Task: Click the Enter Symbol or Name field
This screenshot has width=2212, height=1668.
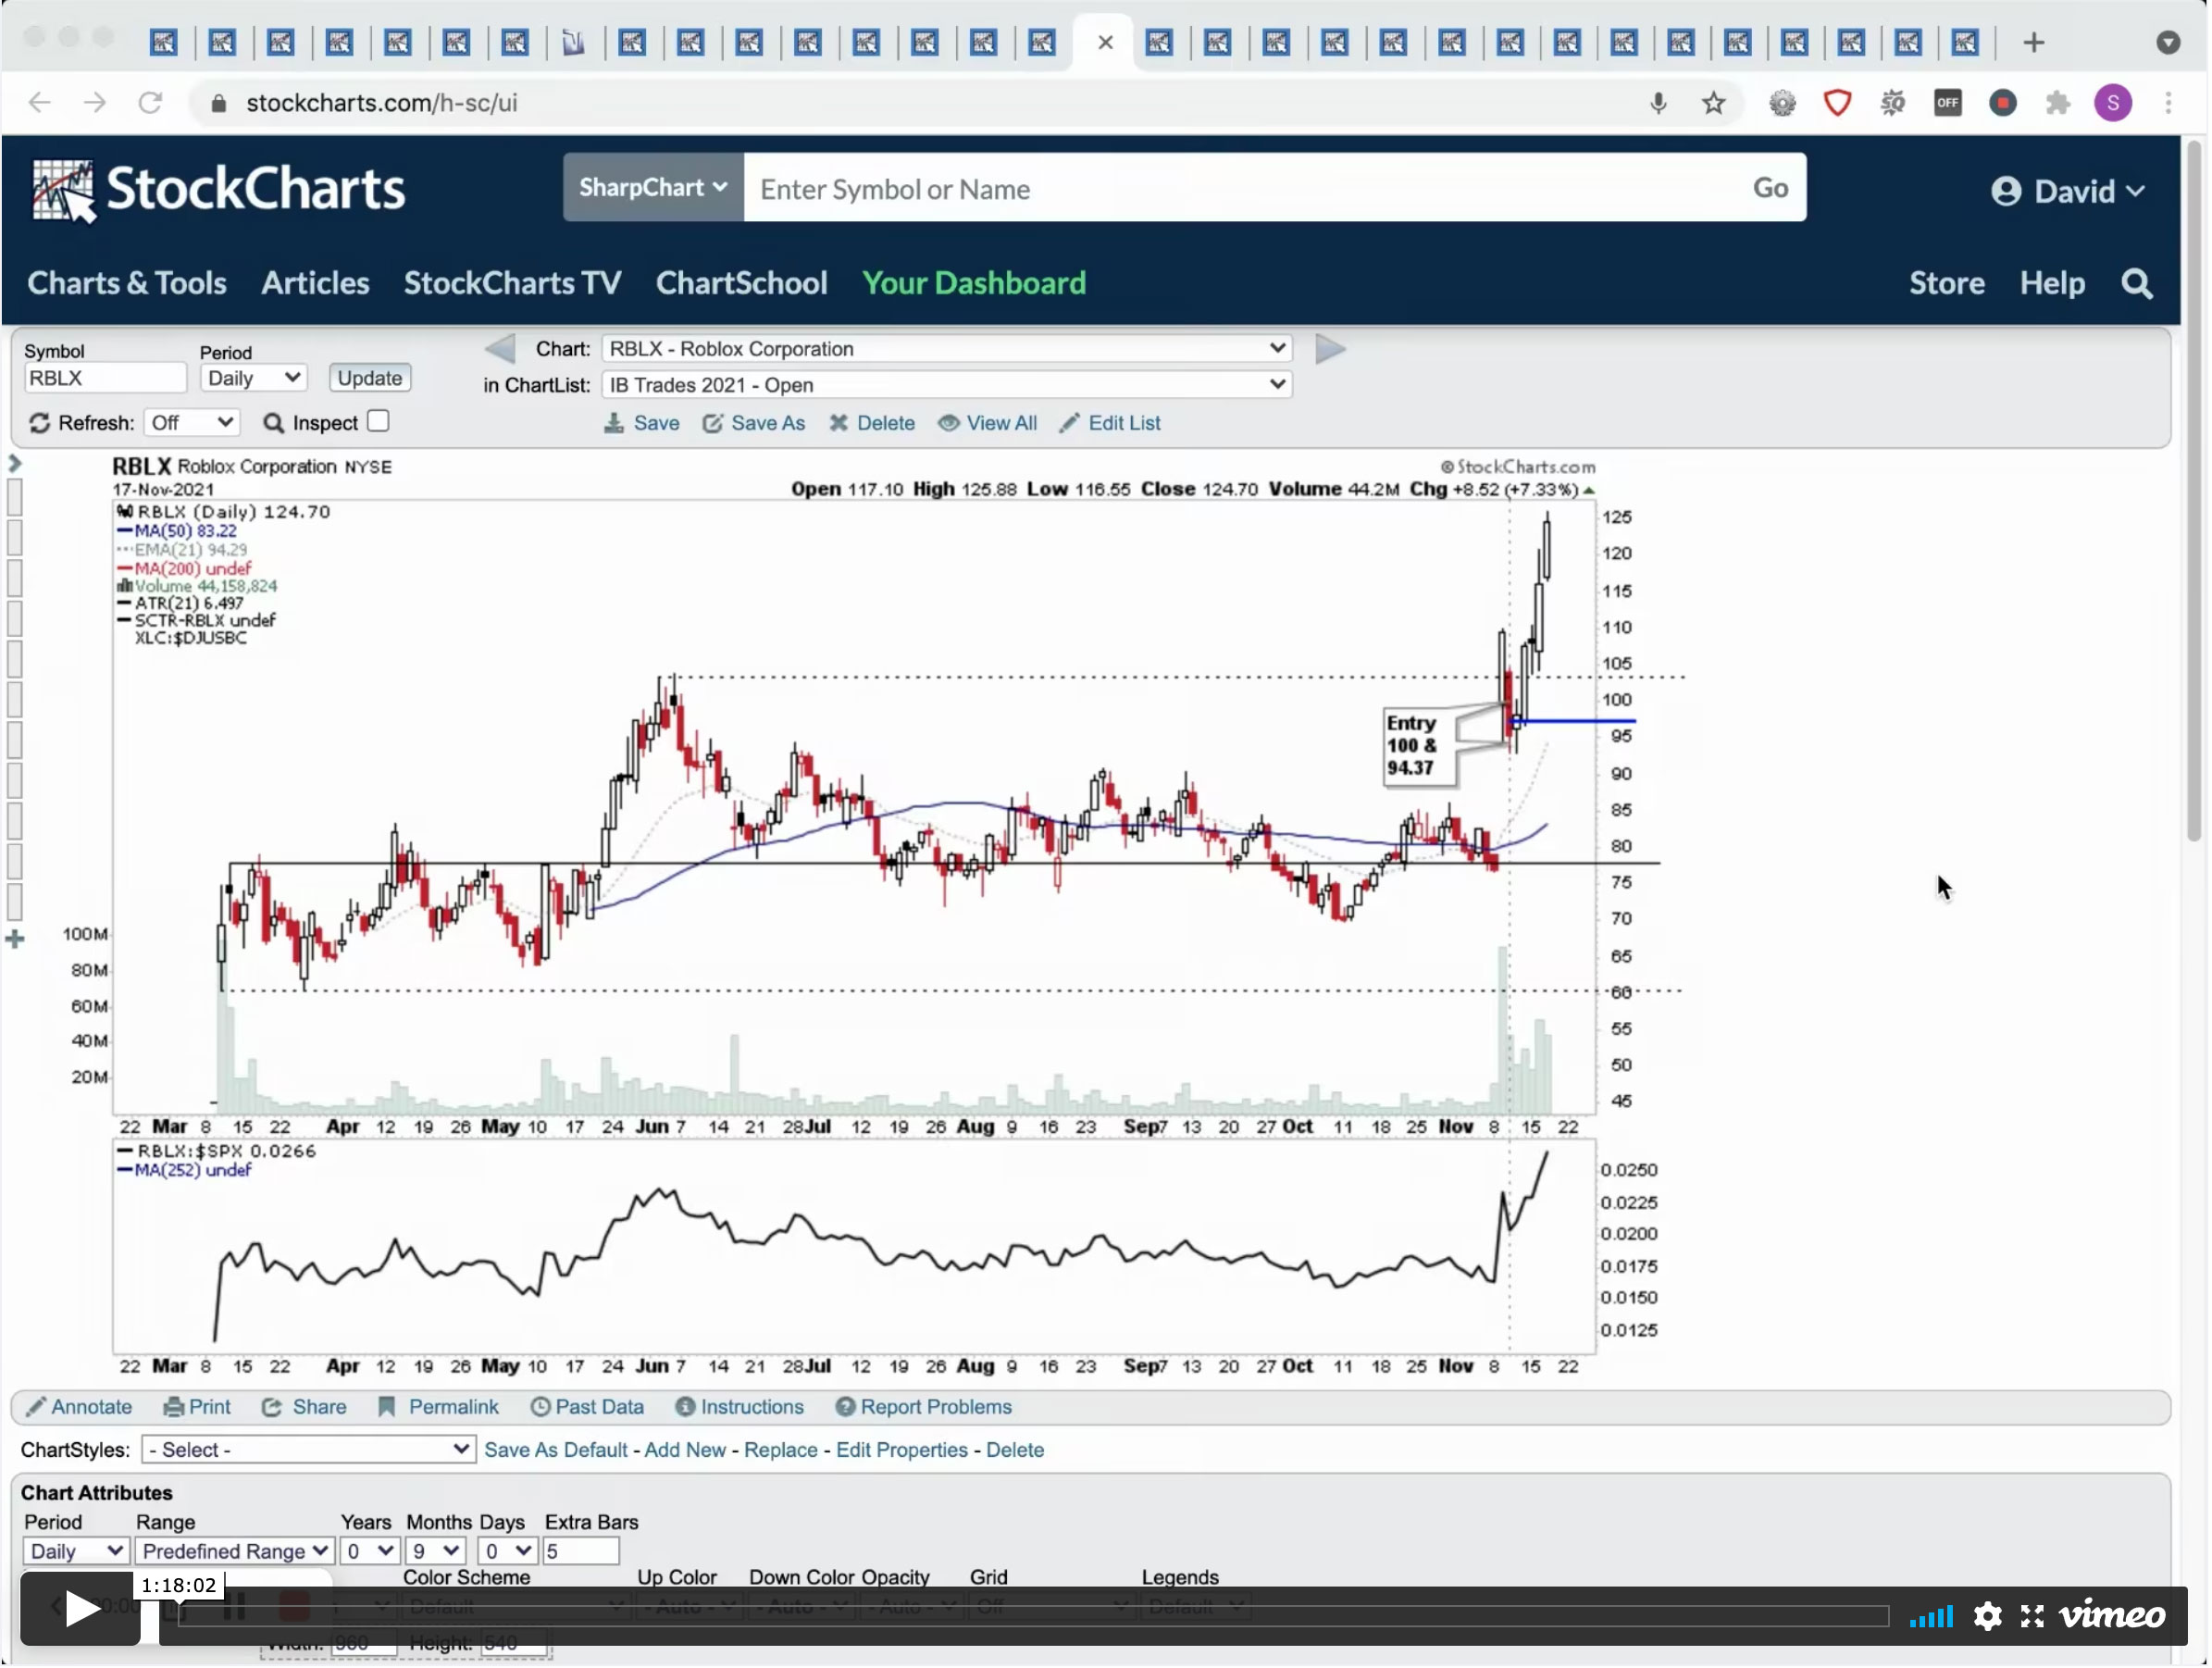Action: 1240,188
